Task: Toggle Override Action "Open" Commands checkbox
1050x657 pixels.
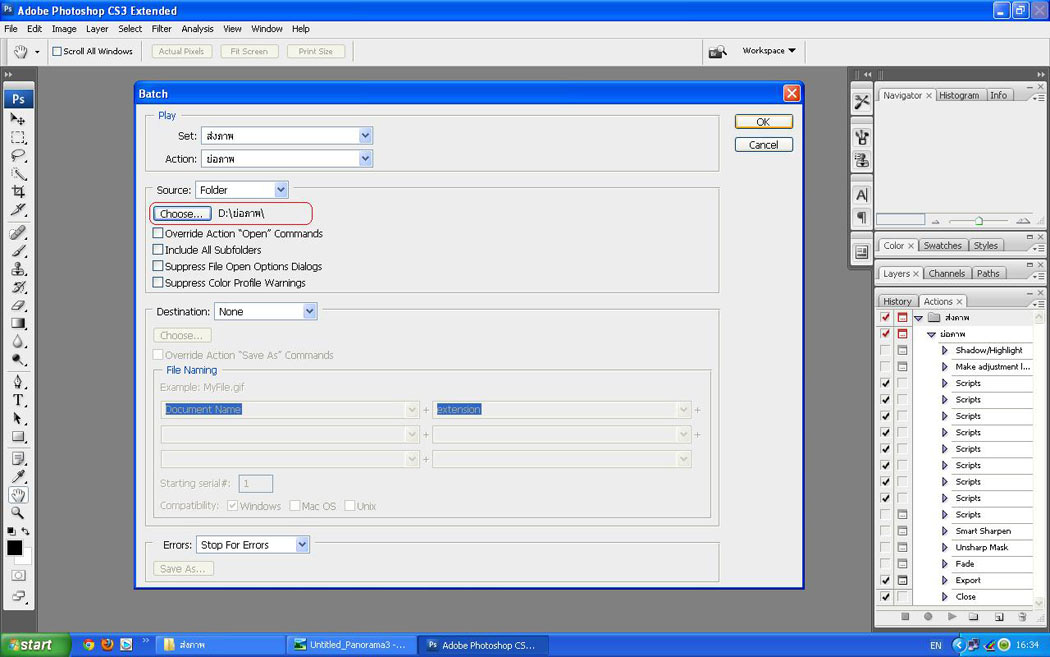Action: 158,234
